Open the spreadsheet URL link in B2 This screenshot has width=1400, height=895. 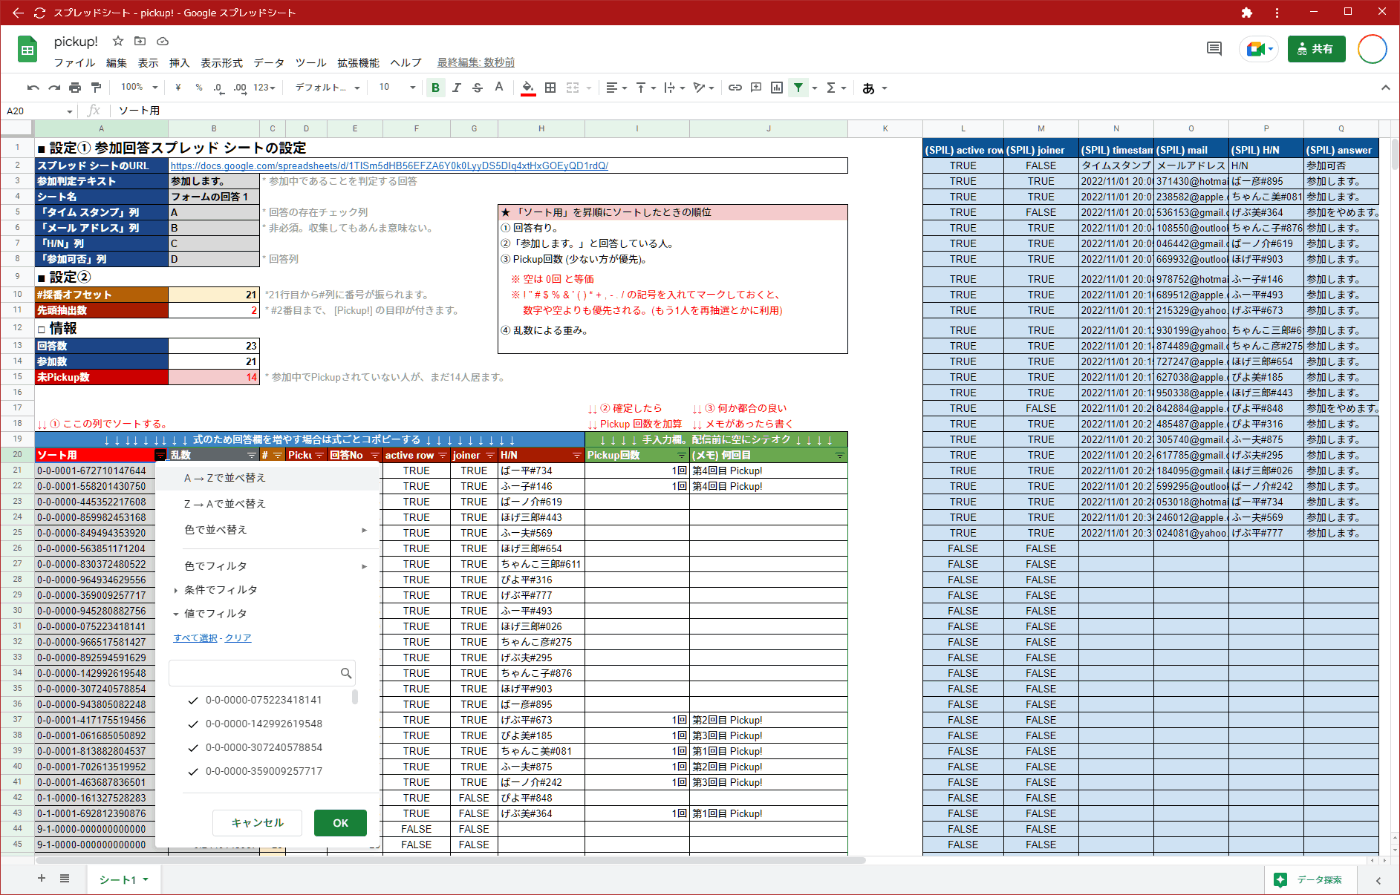coord(389,165)
